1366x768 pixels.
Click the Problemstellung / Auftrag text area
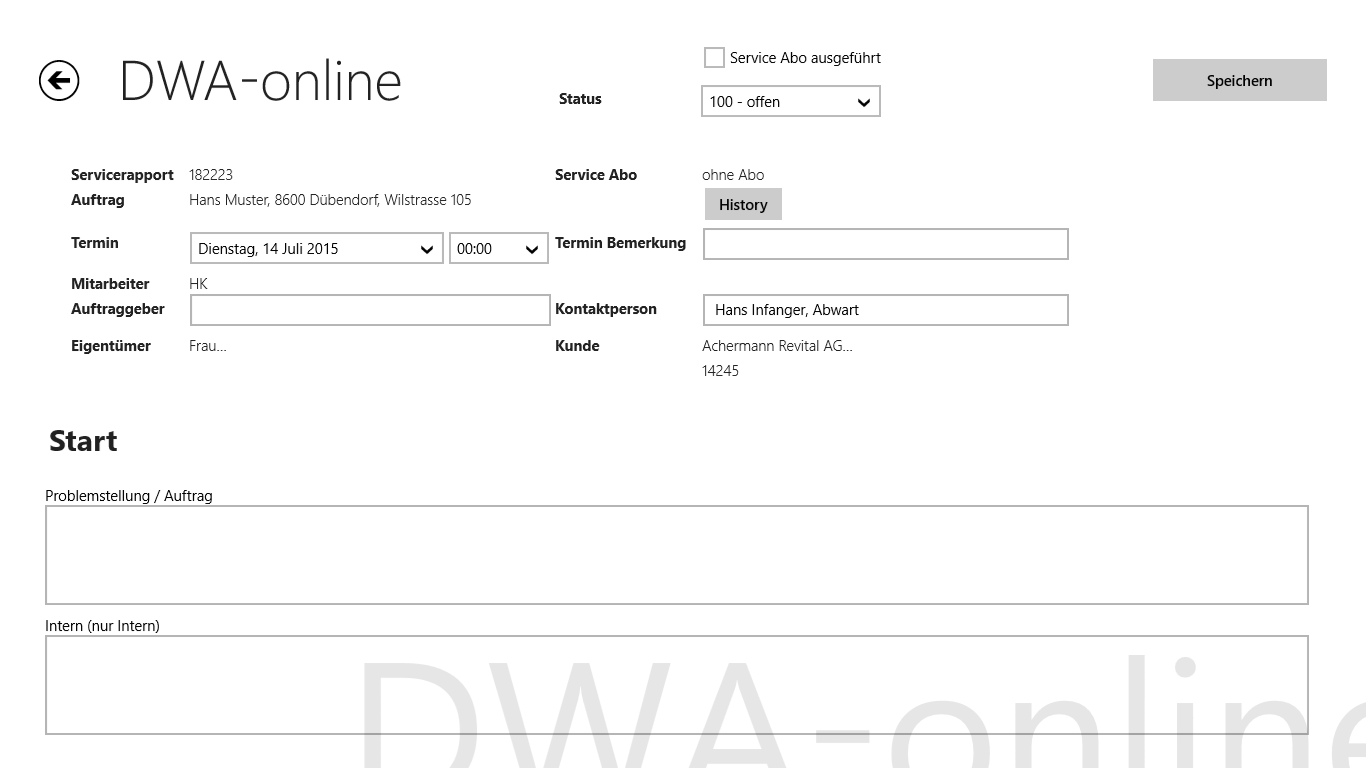click(x=677, y=555)
